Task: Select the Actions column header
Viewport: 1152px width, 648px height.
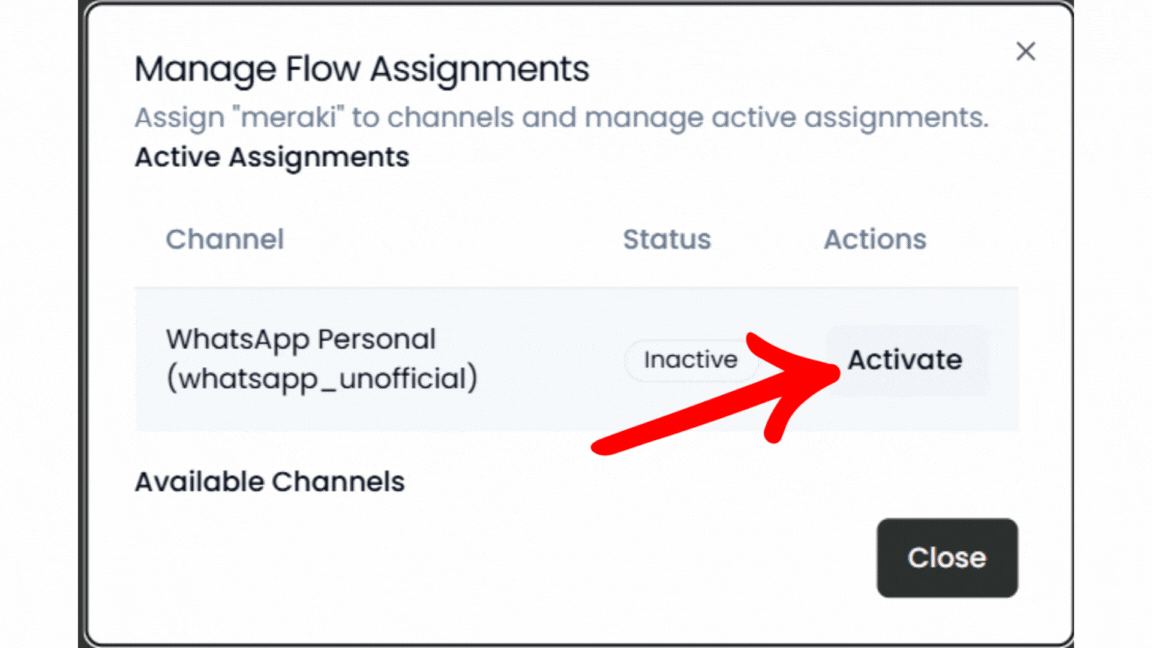Action: [875, 240]
